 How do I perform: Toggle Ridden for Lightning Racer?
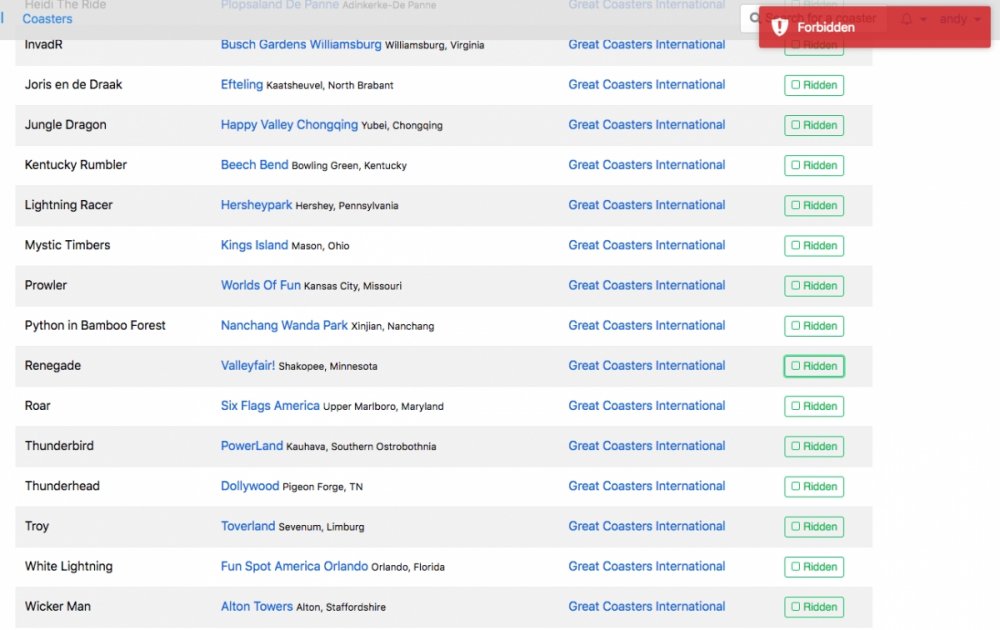814,206
